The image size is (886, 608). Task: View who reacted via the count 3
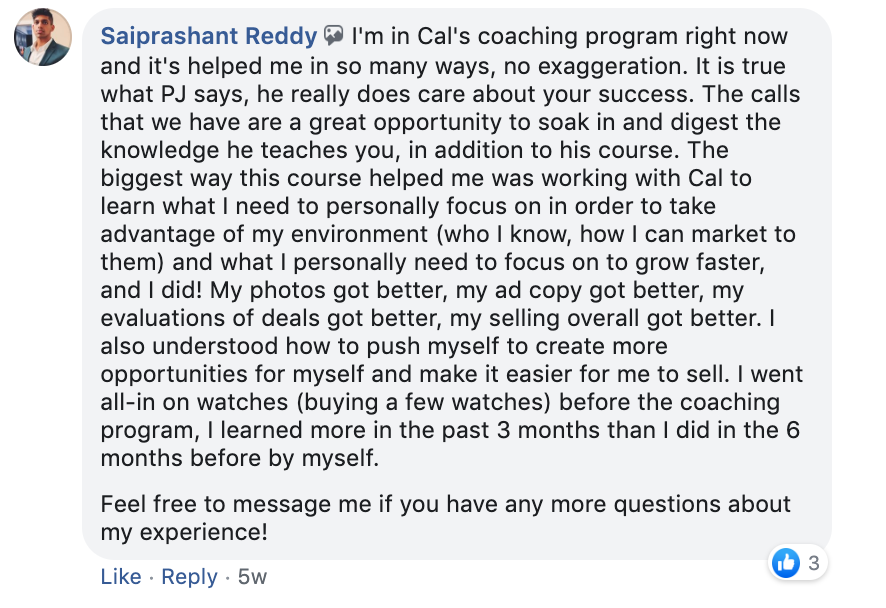coord(814,563)
